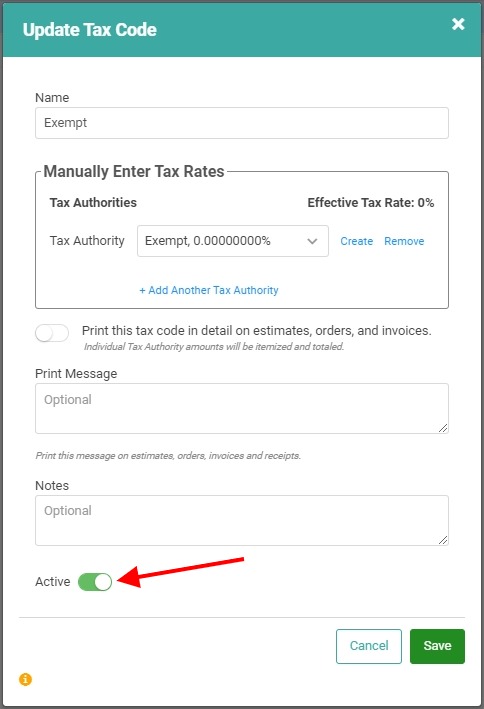
Task: Grab the Print Message resize handle
Action: [x=443, y=428]
